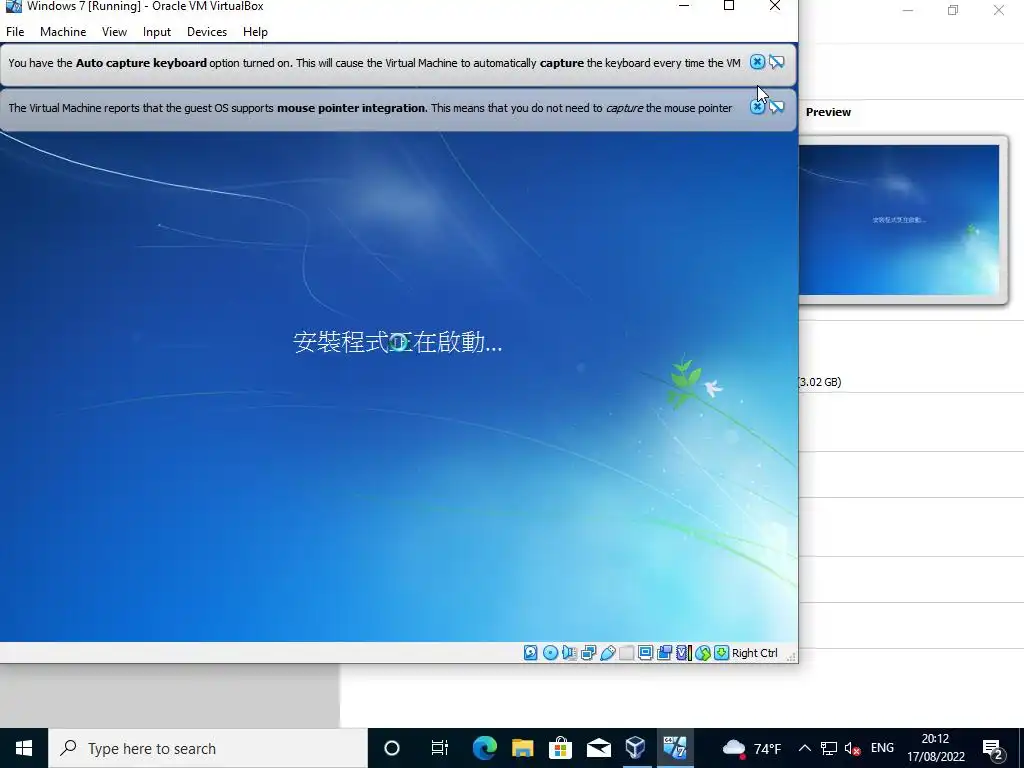Click the (3.02 GB) text in Manager window
1024x768 pixels.
(820, 382)
